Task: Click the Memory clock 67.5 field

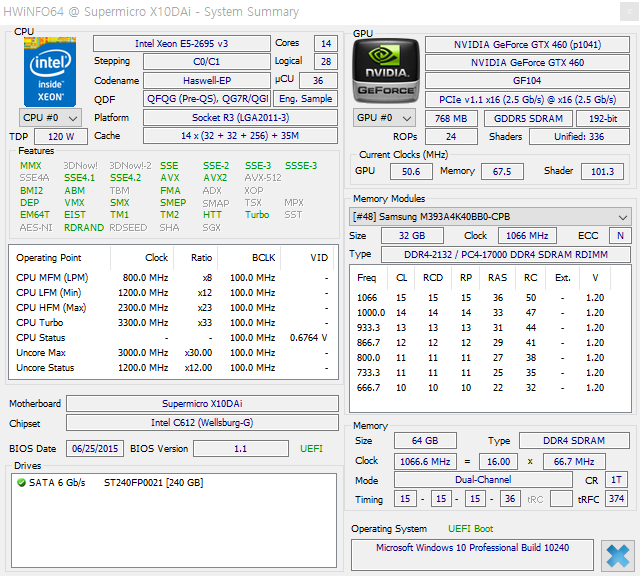Action: 502,171
